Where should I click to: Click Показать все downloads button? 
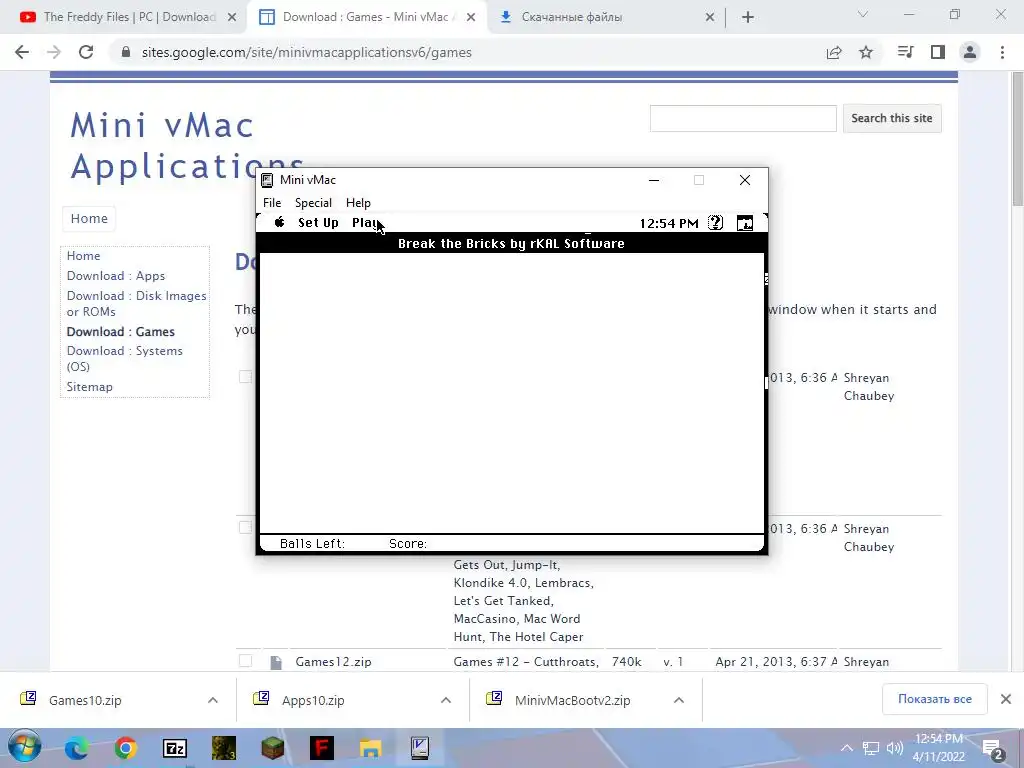[x=935, y=699]
